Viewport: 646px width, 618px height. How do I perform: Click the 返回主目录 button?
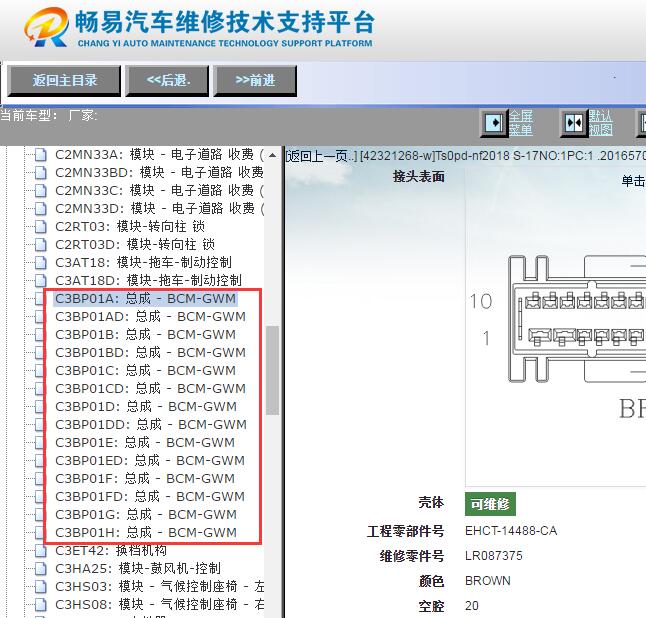tap(64, 81)
